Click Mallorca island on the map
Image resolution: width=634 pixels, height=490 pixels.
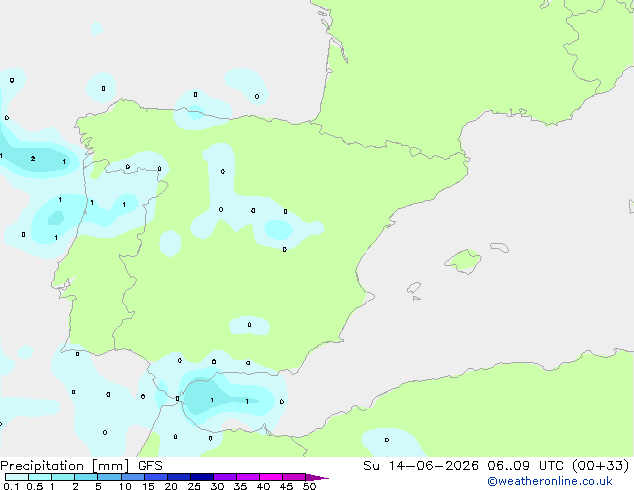tap(464, 261)
